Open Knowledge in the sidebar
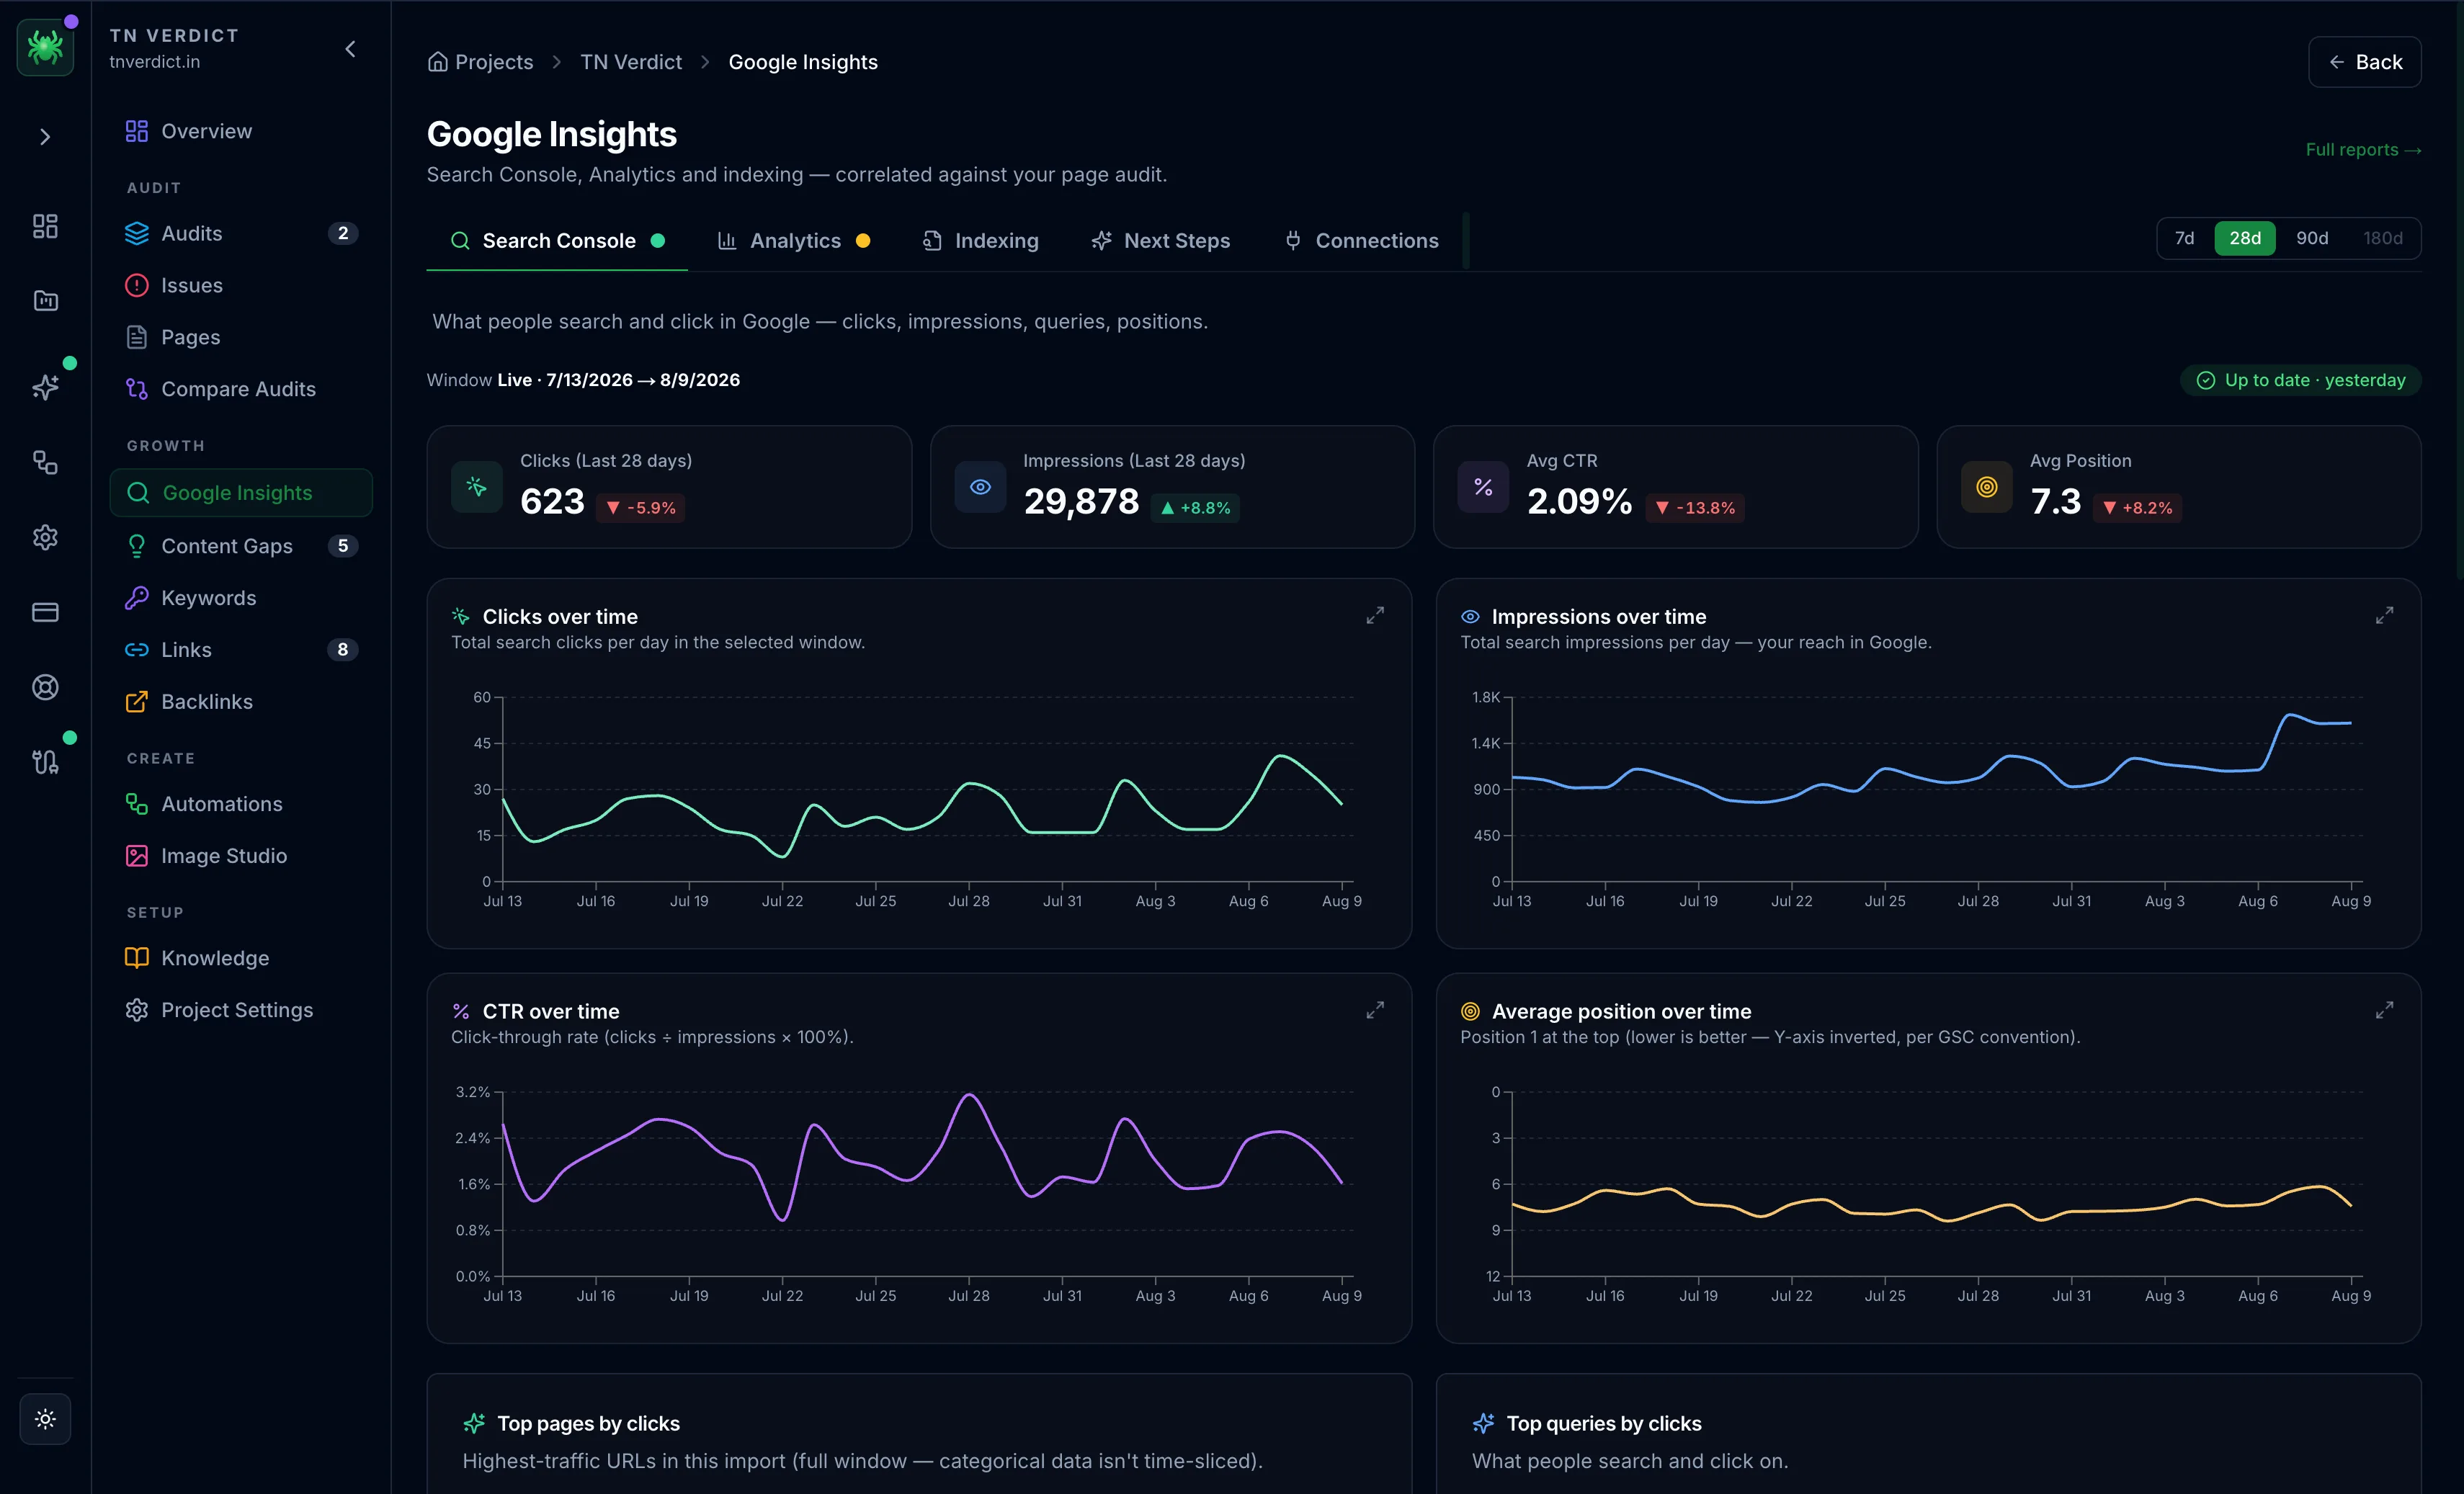The height and width of the screenshot is (1494, 2464). click(241, 958)
